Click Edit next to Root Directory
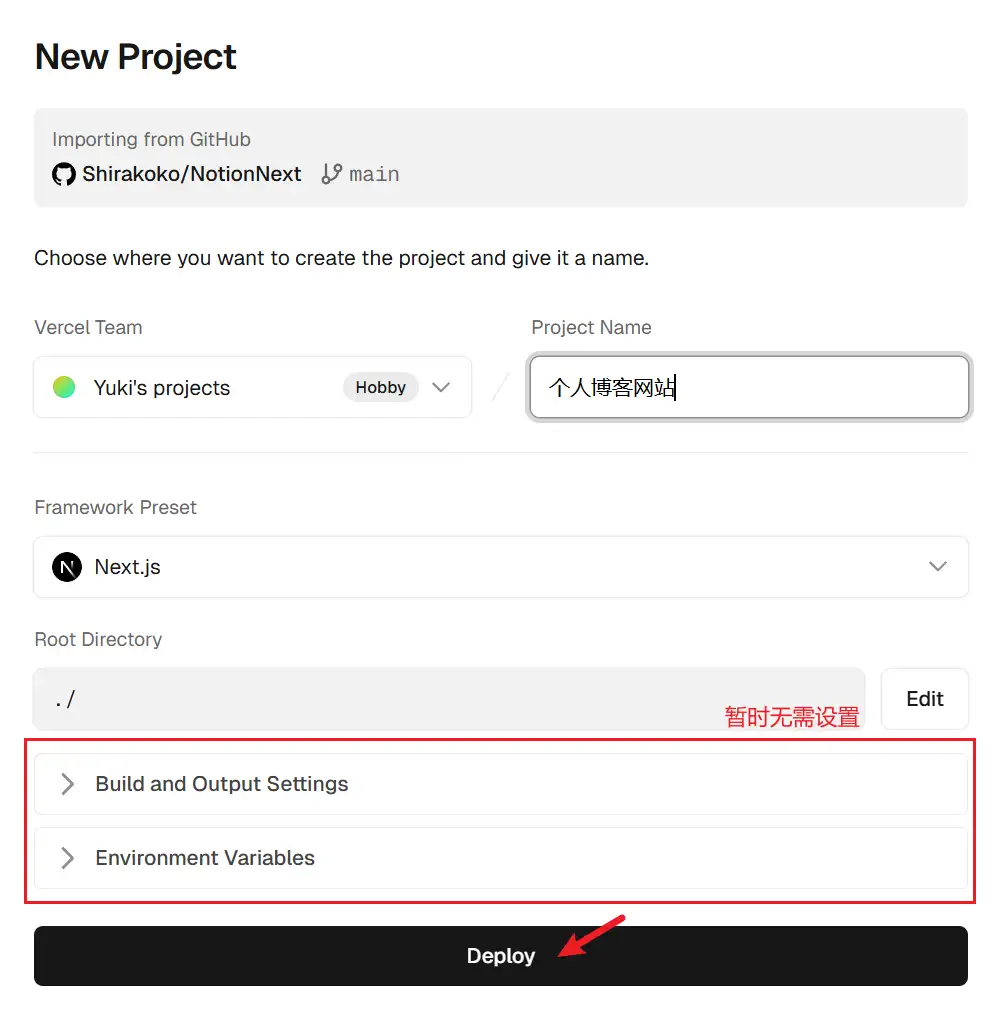The height and width of the screenshot is (1019, 995). (924, 699)
